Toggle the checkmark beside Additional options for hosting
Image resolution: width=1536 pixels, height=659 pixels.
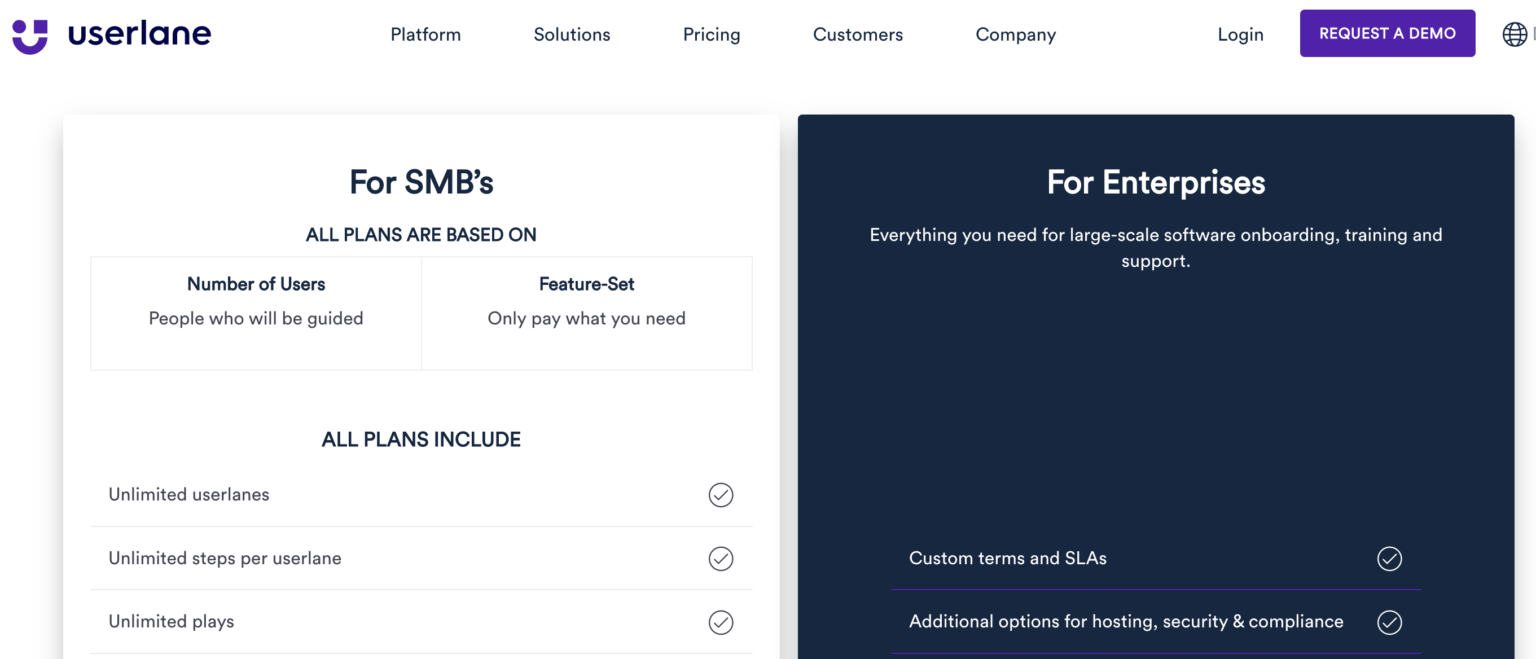[x=1389, y=622]
